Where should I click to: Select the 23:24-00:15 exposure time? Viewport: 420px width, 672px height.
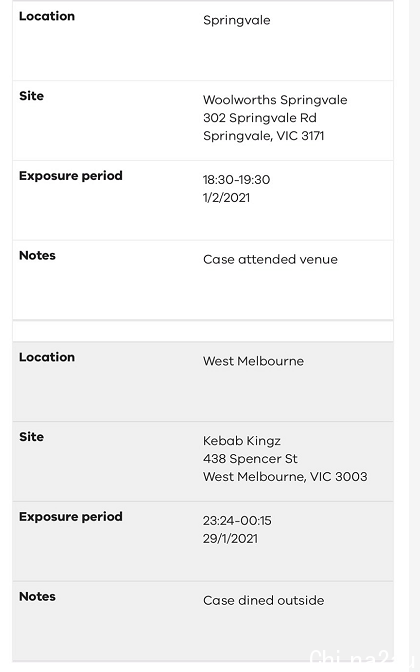coord(237,521)
